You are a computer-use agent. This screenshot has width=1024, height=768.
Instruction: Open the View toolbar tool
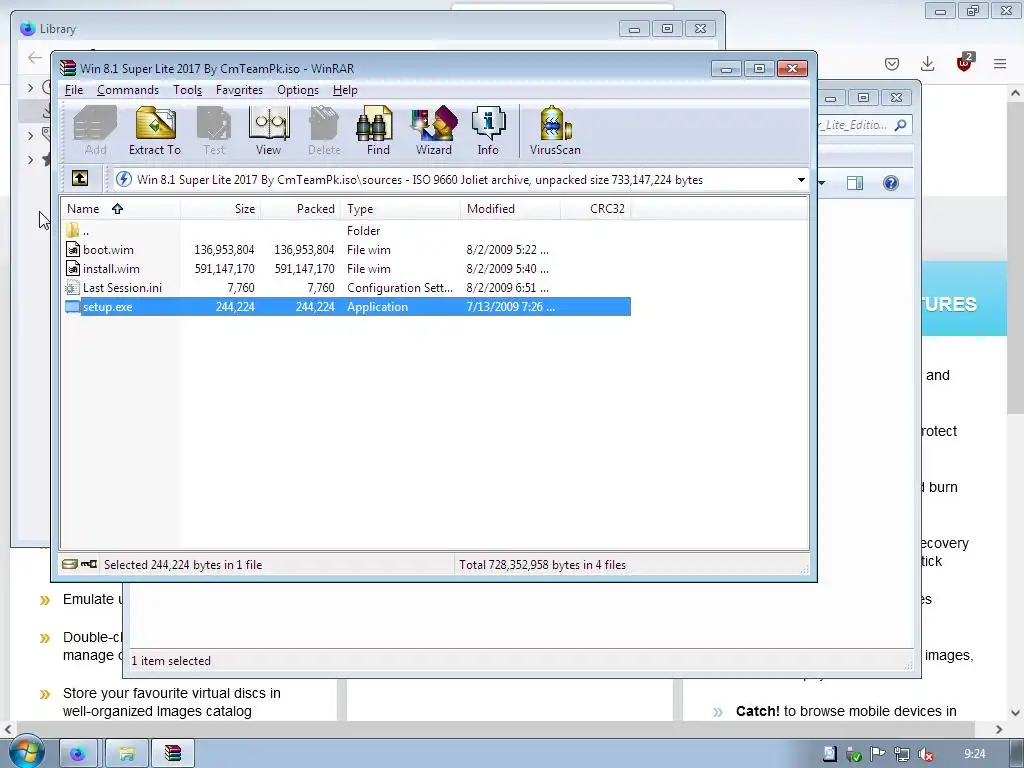(x=268, y=131)
